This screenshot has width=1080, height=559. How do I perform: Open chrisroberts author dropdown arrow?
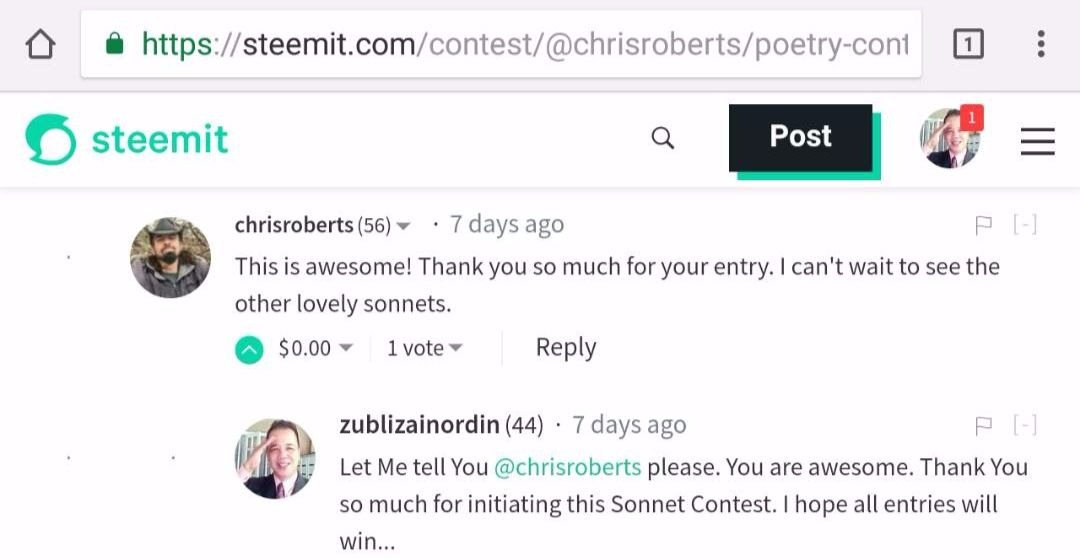click(x=404, y=227)
